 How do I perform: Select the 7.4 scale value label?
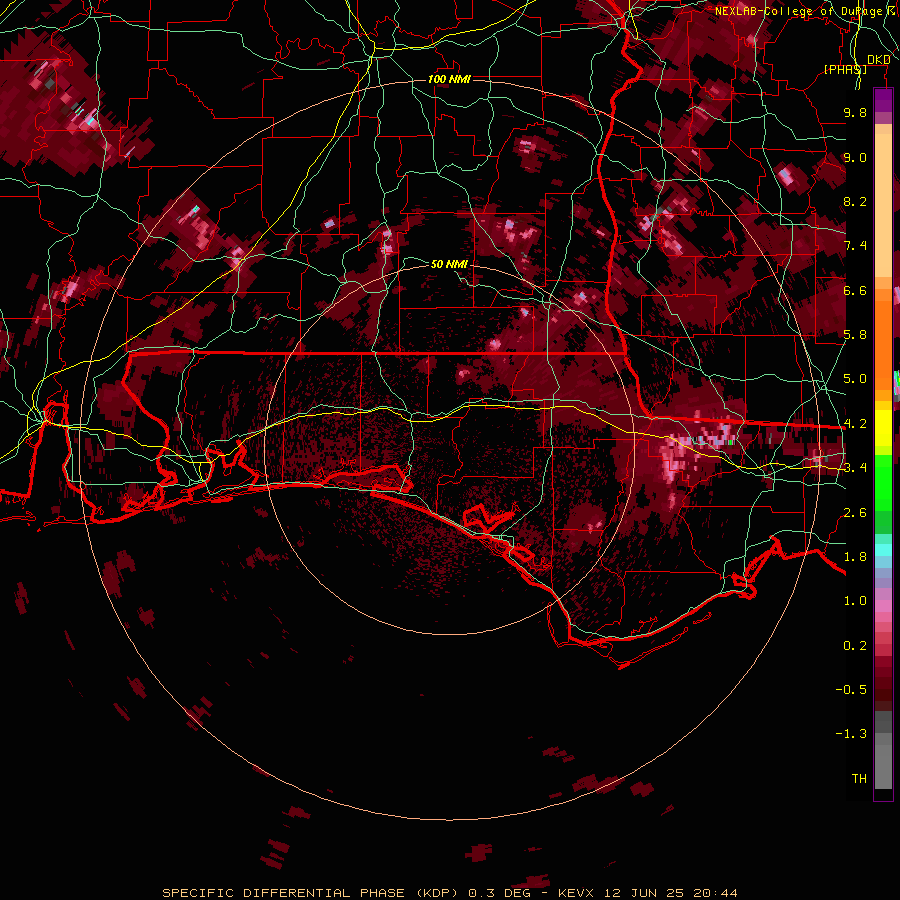click(x=855, y=246)
